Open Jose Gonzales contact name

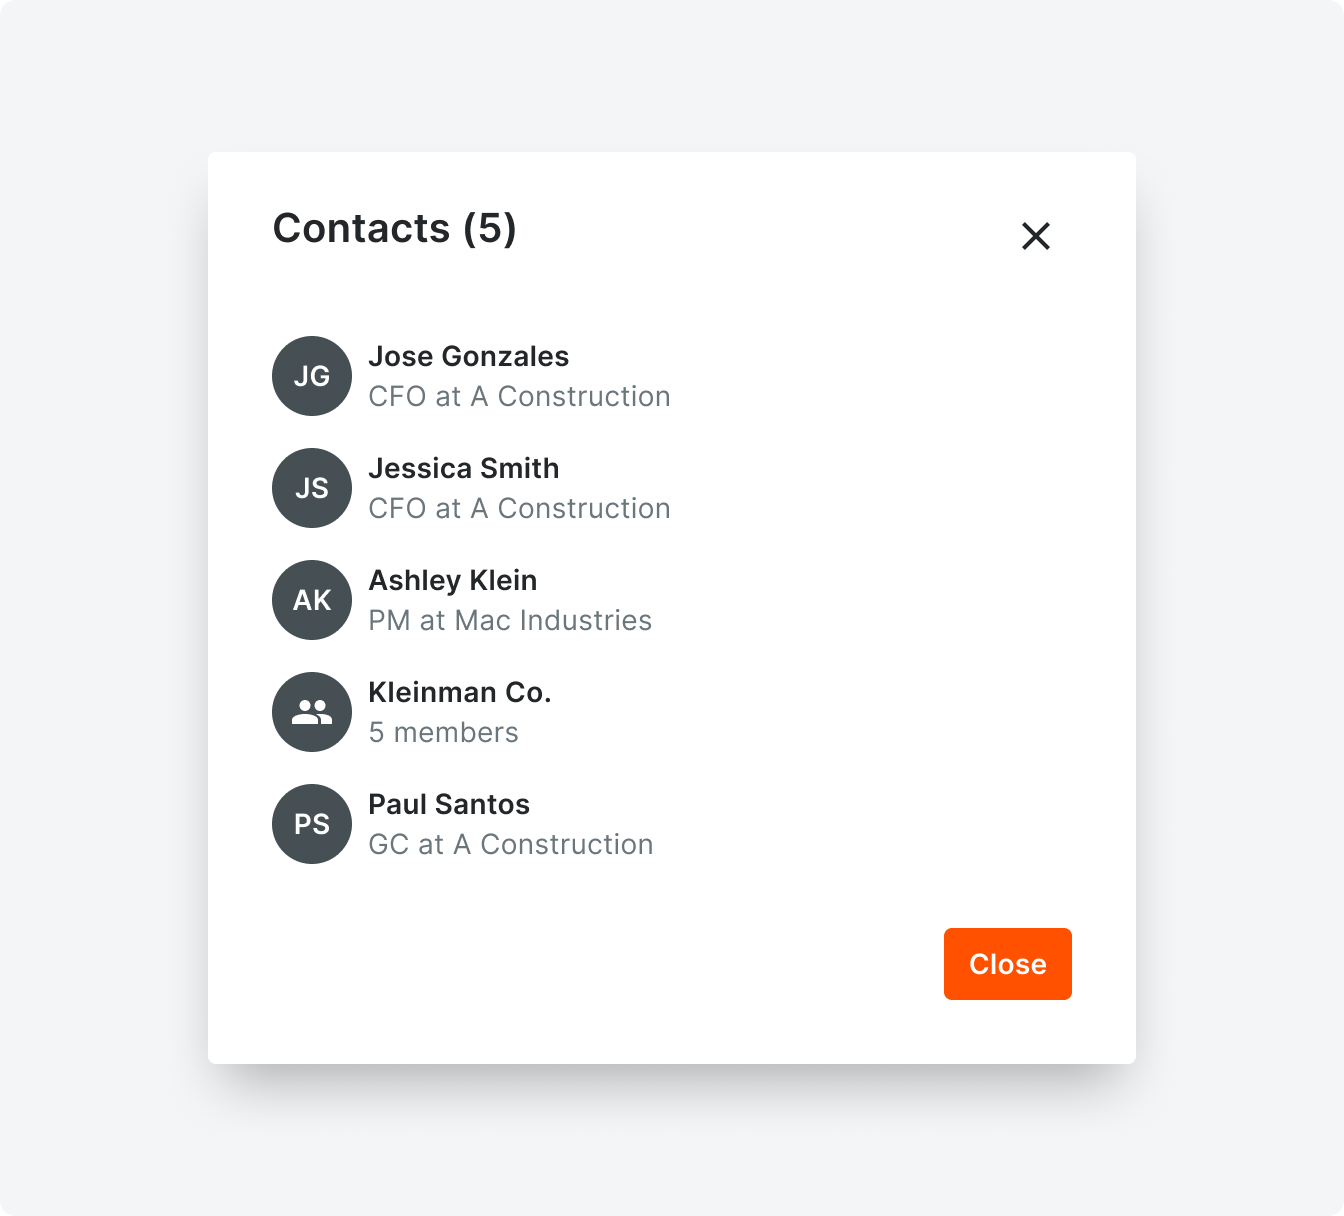click(468, 357)
